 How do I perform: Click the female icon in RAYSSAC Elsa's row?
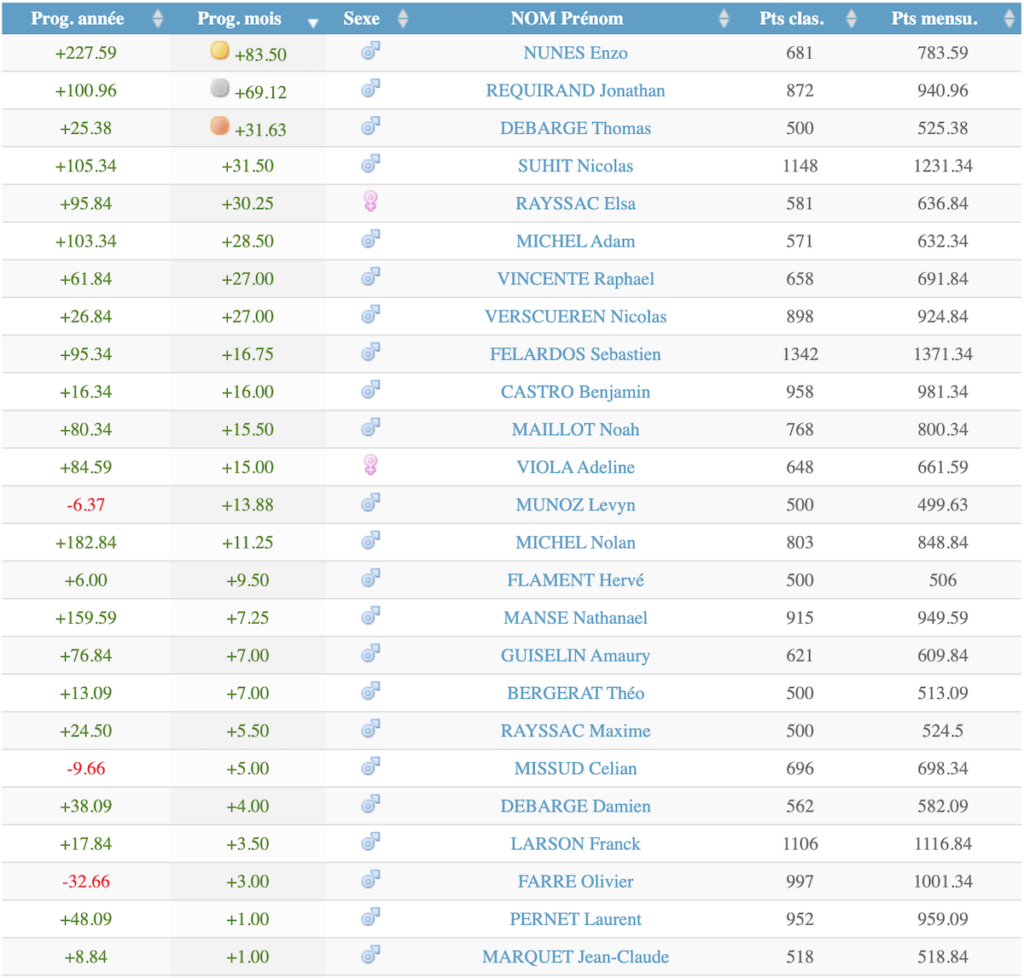pyautogui.click(x=370, y=203)
